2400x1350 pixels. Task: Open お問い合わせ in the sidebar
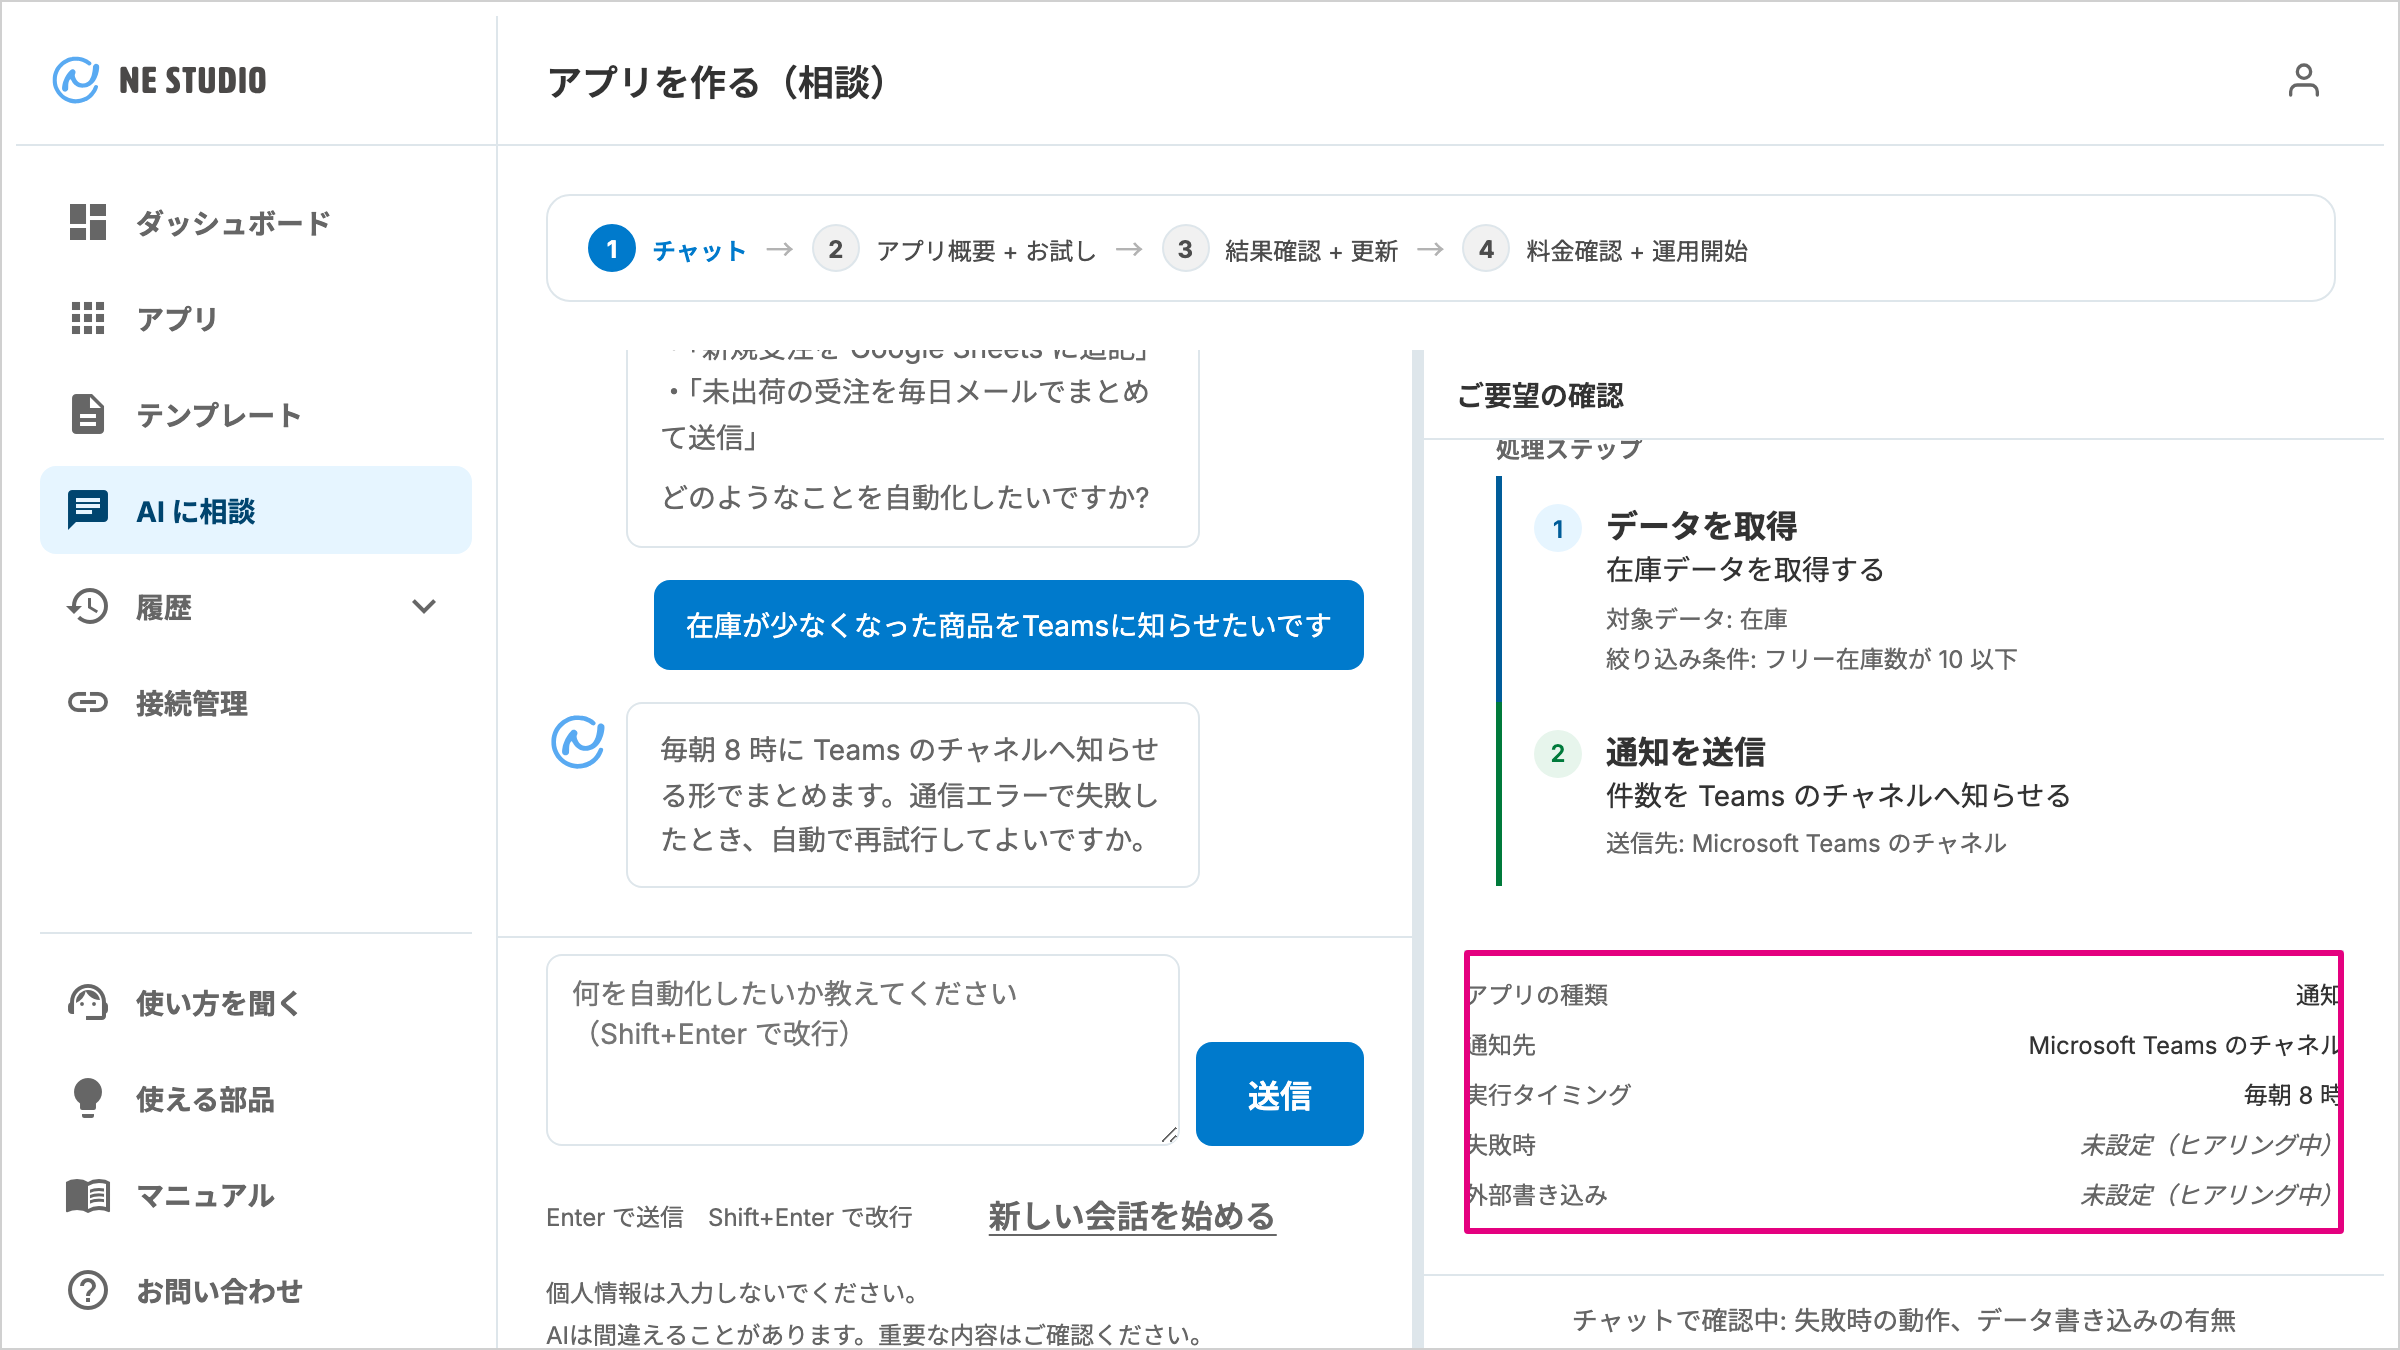point(256,1290)
